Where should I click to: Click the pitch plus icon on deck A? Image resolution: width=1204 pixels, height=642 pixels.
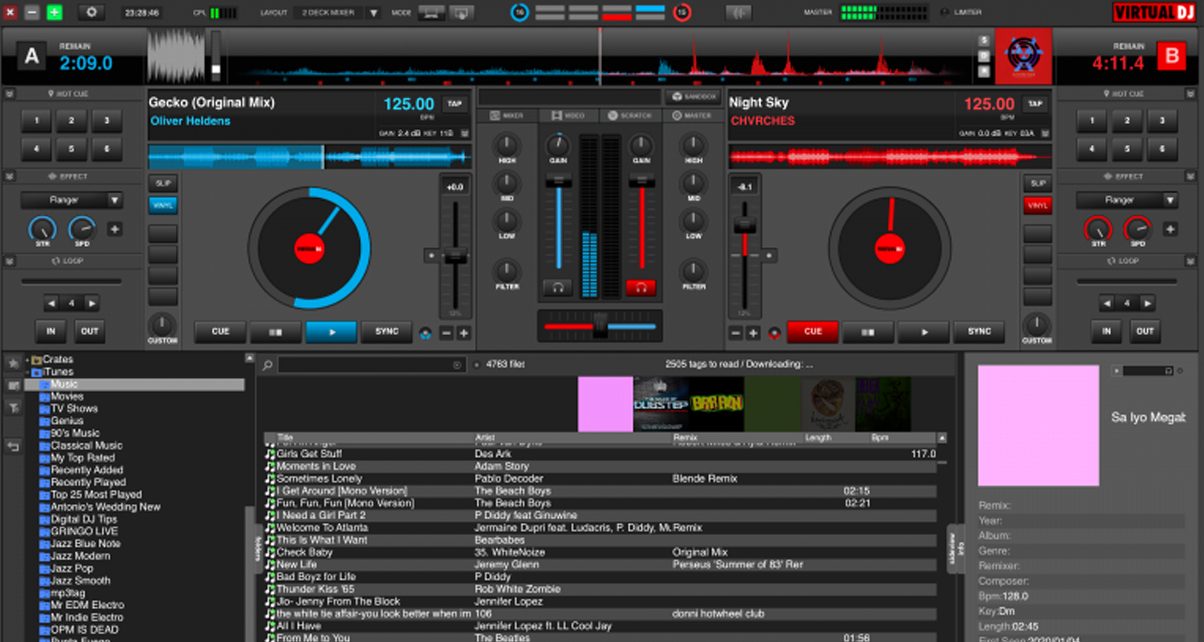[463, 333]
